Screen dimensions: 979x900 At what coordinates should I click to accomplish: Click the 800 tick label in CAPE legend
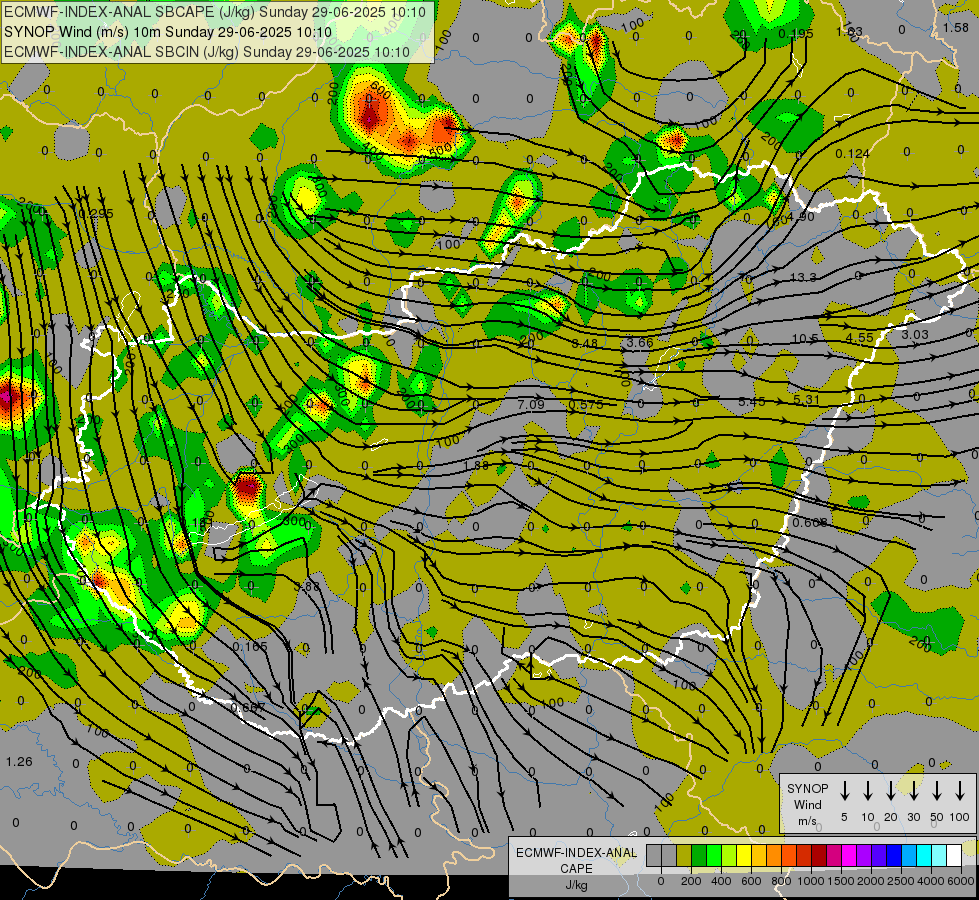(x=781, y=881)
